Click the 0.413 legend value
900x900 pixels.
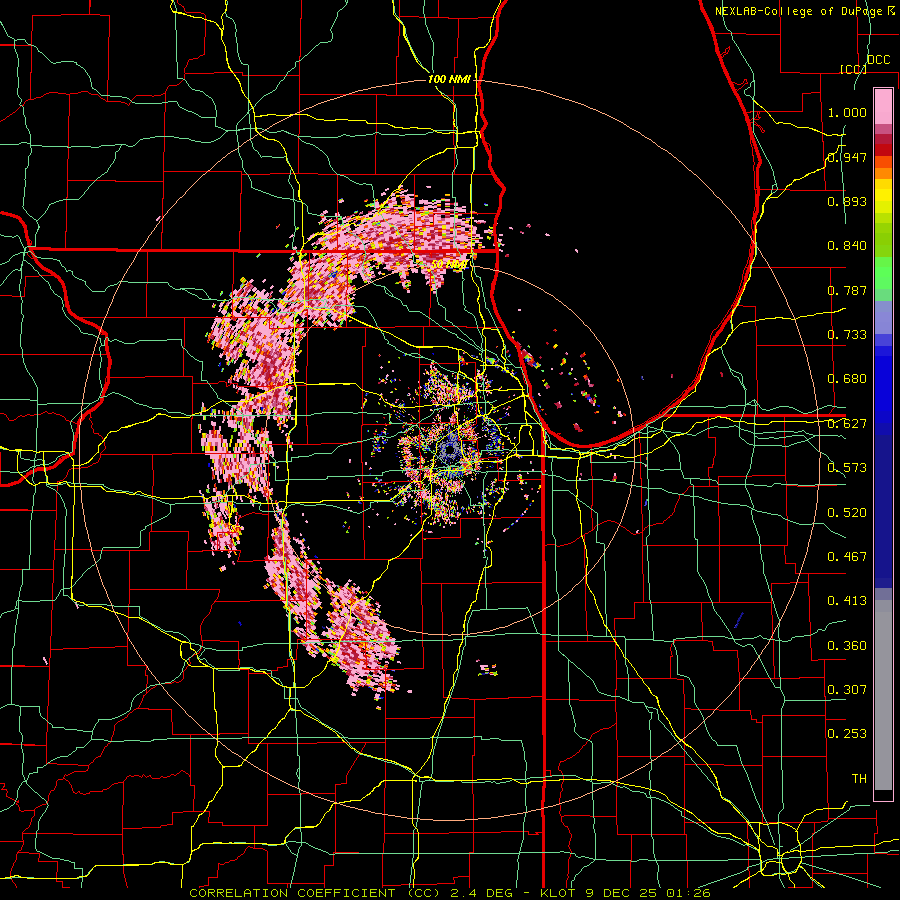(847, 601)
